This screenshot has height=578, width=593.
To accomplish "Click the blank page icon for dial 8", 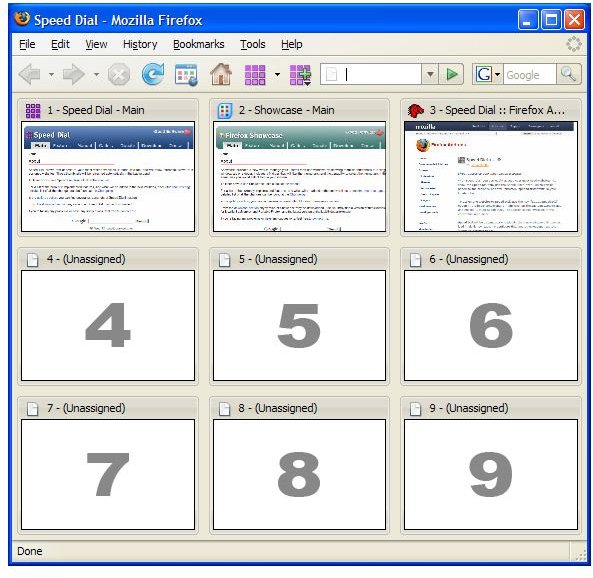I will click(224, 409).
